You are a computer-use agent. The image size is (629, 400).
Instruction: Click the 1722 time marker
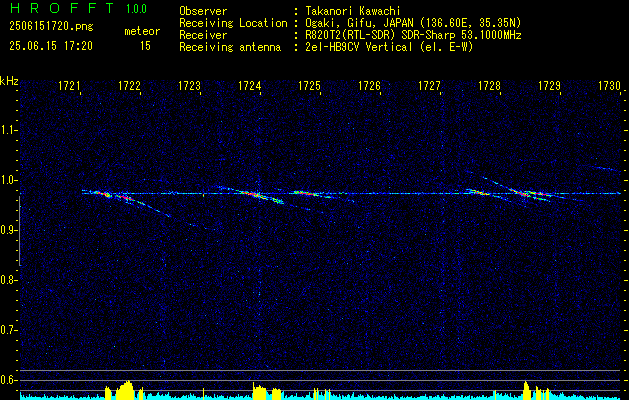tap(129, 85)
